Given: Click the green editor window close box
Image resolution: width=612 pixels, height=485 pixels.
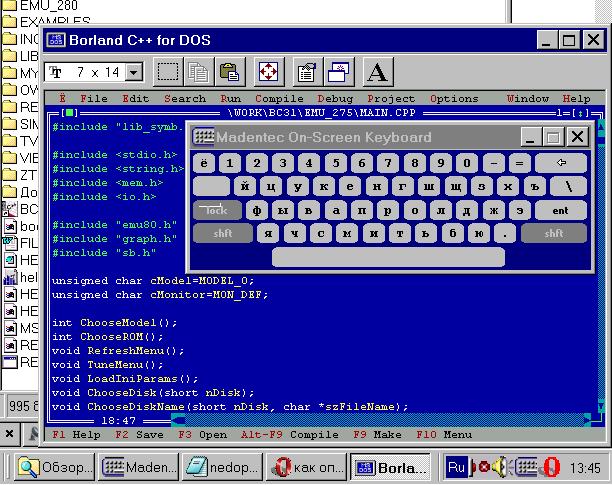Looking at the screenshot, I should 69,113.
